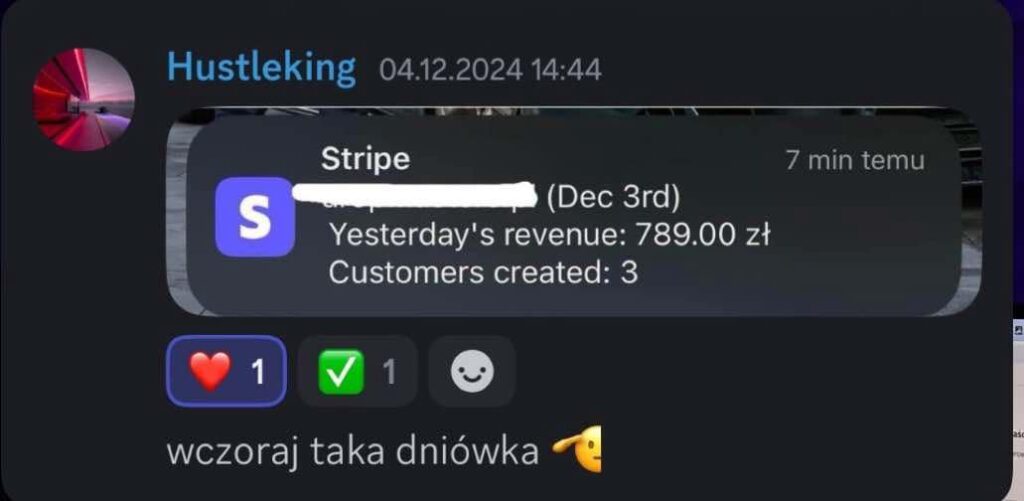Toggle the green checkmark reaction
1024x501 pixels.
(357, 371)
